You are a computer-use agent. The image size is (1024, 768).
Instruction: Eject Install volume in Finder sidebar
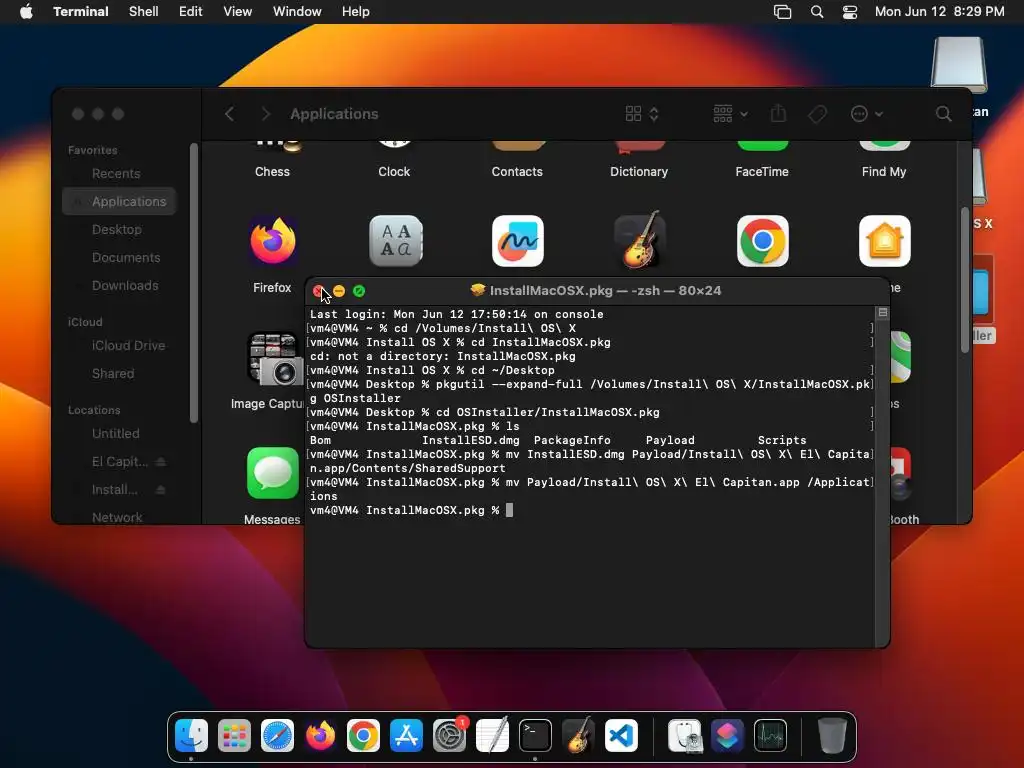pos(161,490)
